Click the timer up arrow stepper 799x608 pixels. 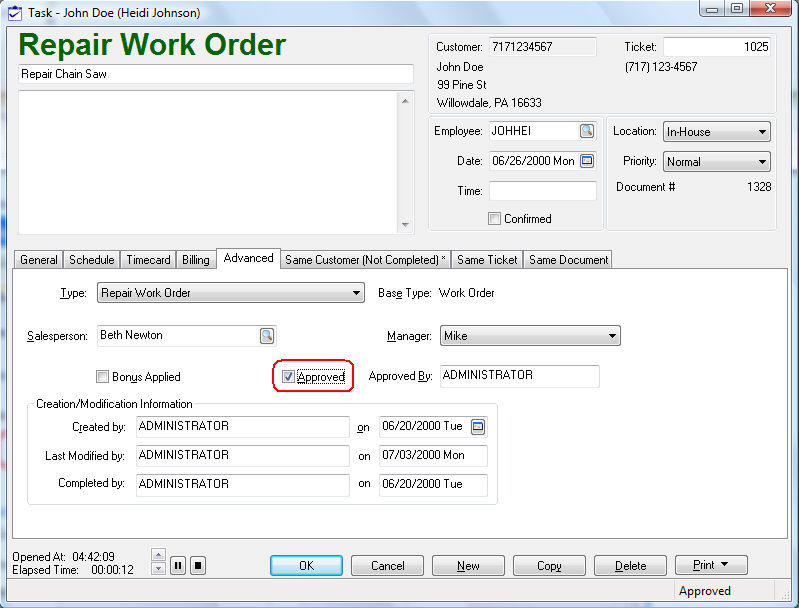(157, 554)
